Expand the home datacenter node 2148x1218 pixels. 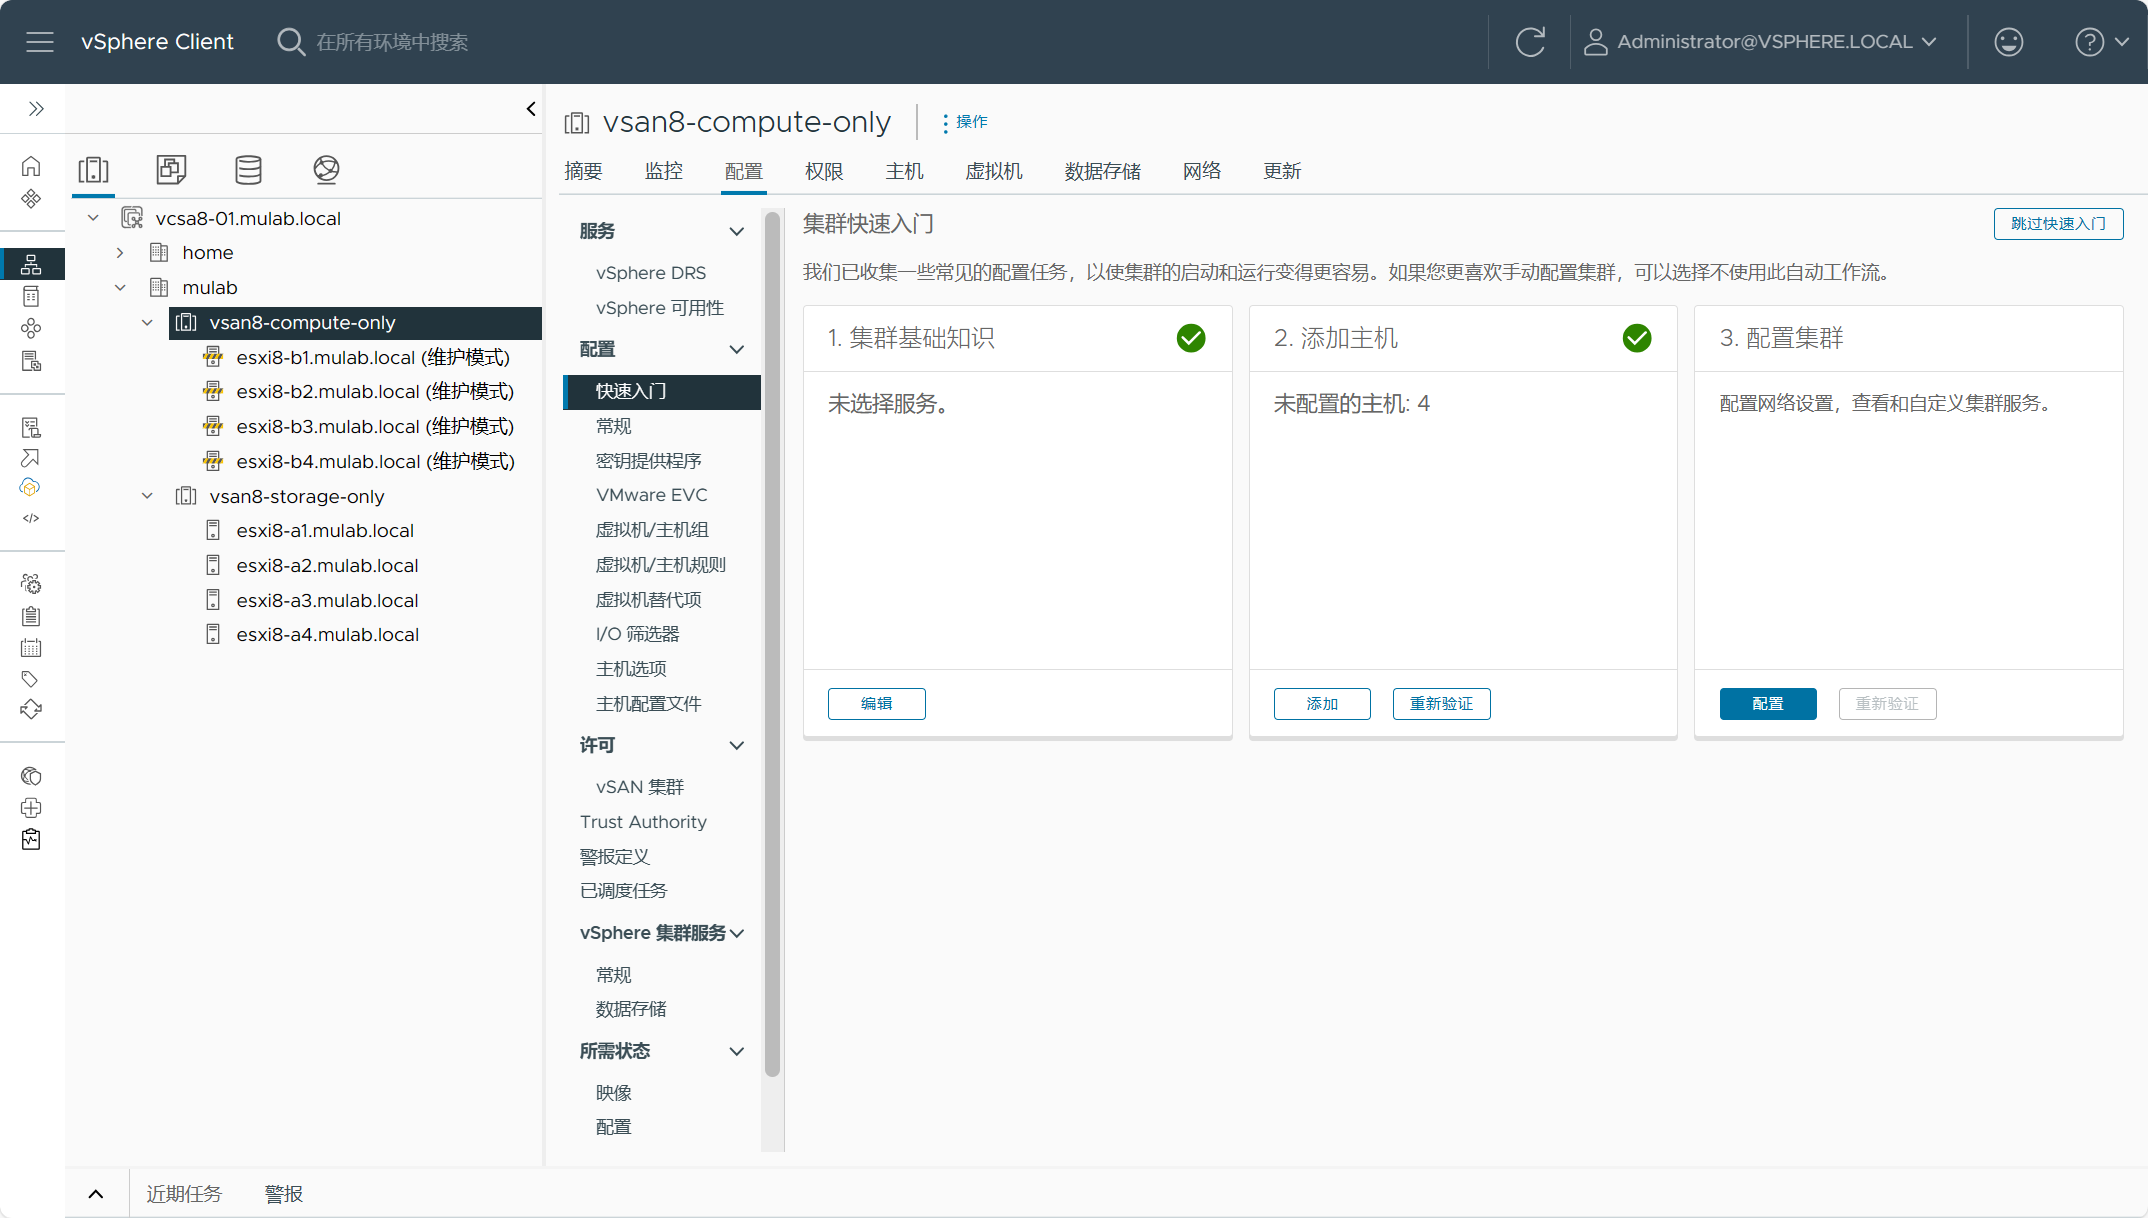click(x=120, y=253)
